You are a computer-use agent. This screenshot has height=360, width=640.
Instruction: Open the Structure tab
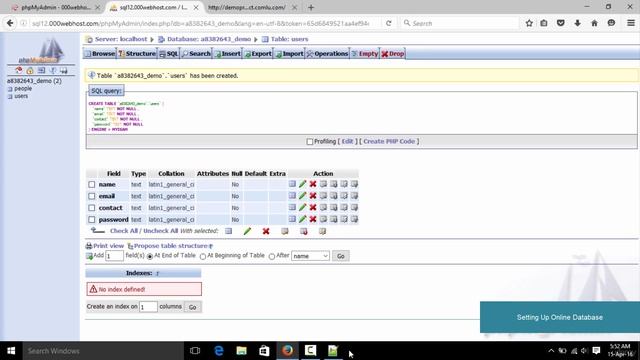[x=137, y=53]
